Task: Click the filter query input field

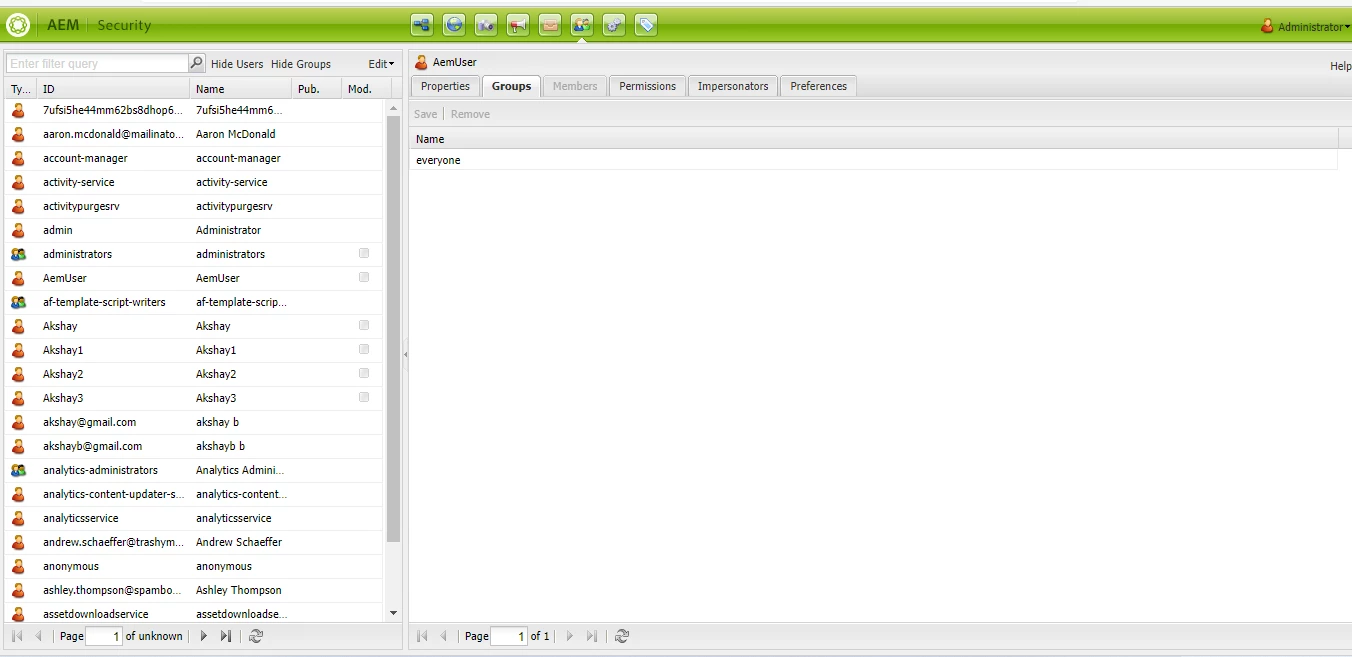Action: pos(97,63)
